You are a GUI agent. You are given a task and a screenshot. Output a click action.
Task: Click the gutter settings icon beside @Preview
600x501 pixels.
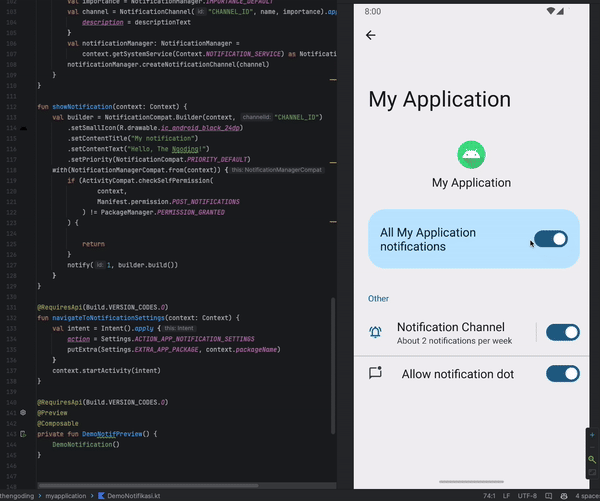(x=22, y=411)
